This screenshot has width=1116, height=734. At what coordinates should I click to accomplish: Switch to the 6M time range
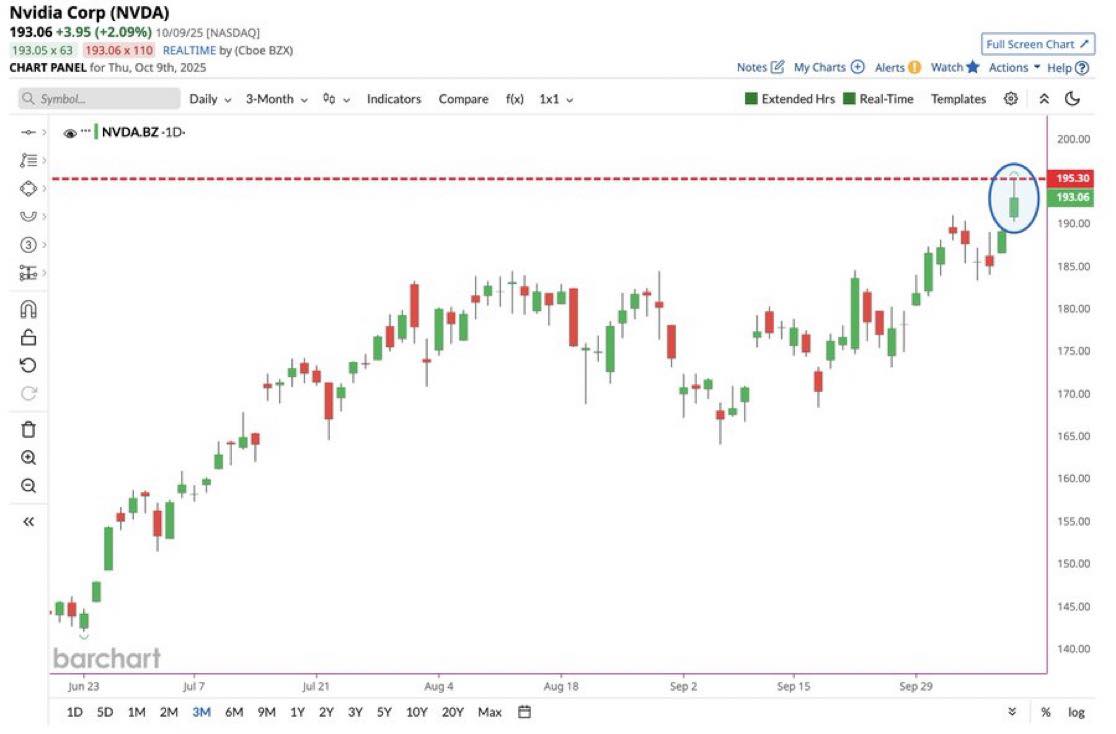(234, 712)
